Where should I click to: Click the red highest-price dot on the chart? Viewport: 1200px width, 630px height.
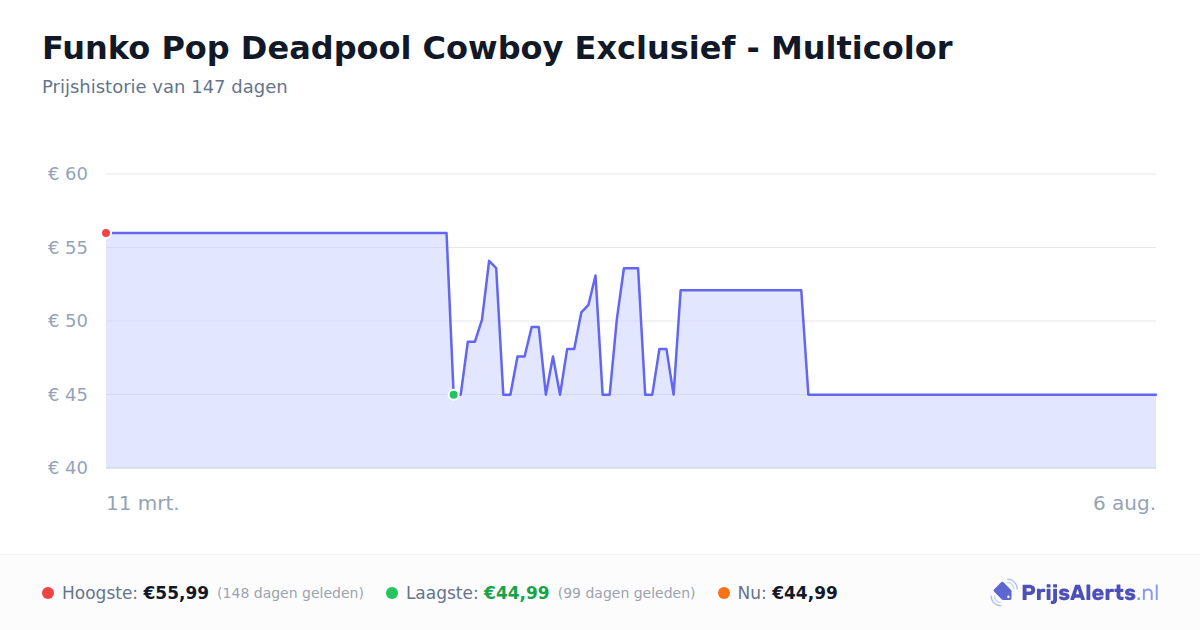pyautogui.click(x=106, y=233)
